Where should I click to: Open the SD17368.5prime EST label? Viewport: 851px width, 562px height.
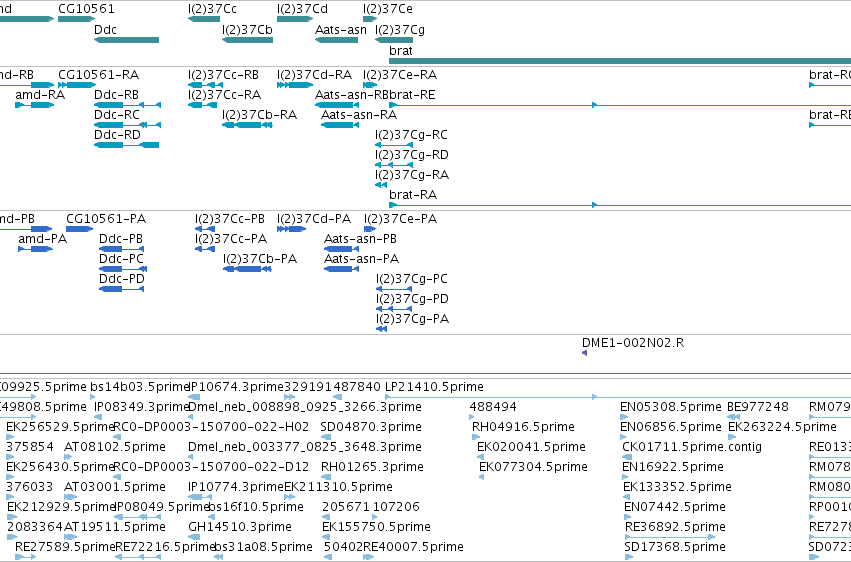click(675, 546)
